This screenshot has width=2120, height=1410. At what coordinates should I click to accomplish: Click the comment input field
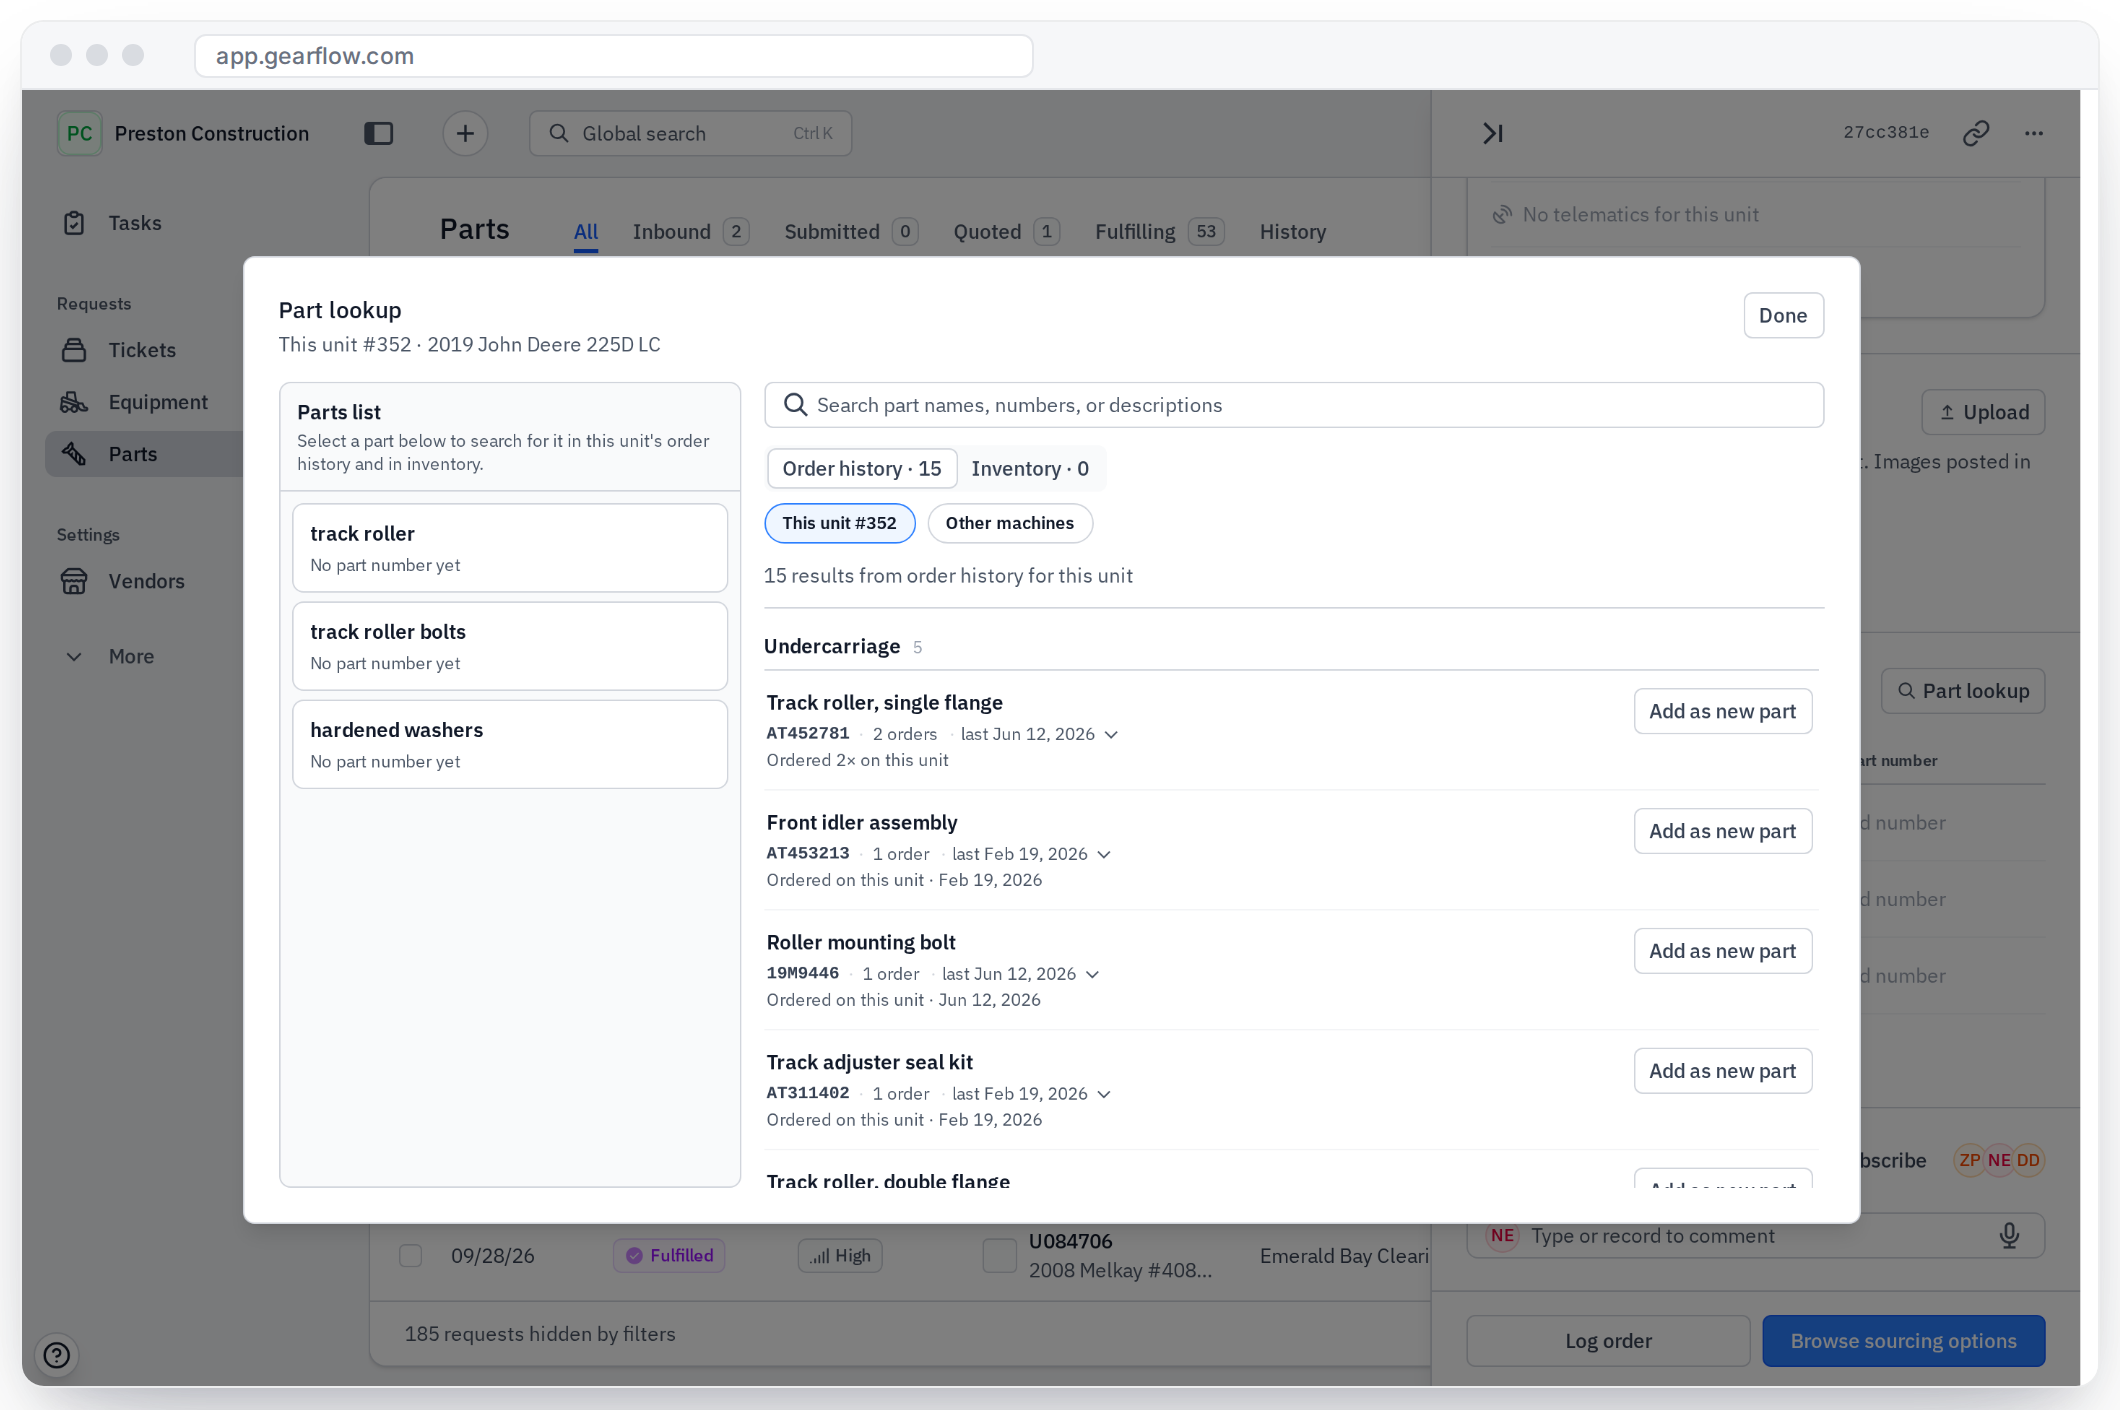1755,1236
